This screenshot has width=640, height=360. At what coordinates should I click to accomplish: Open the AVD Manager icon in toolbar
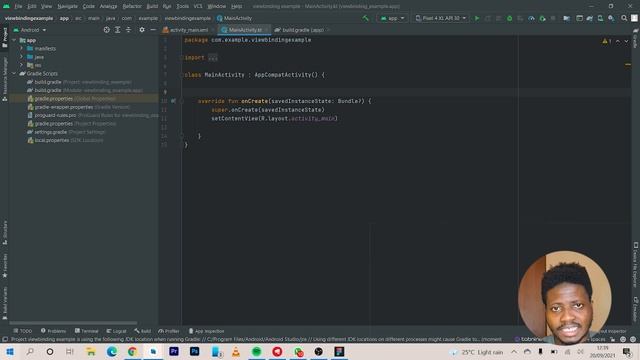point(600,18)
